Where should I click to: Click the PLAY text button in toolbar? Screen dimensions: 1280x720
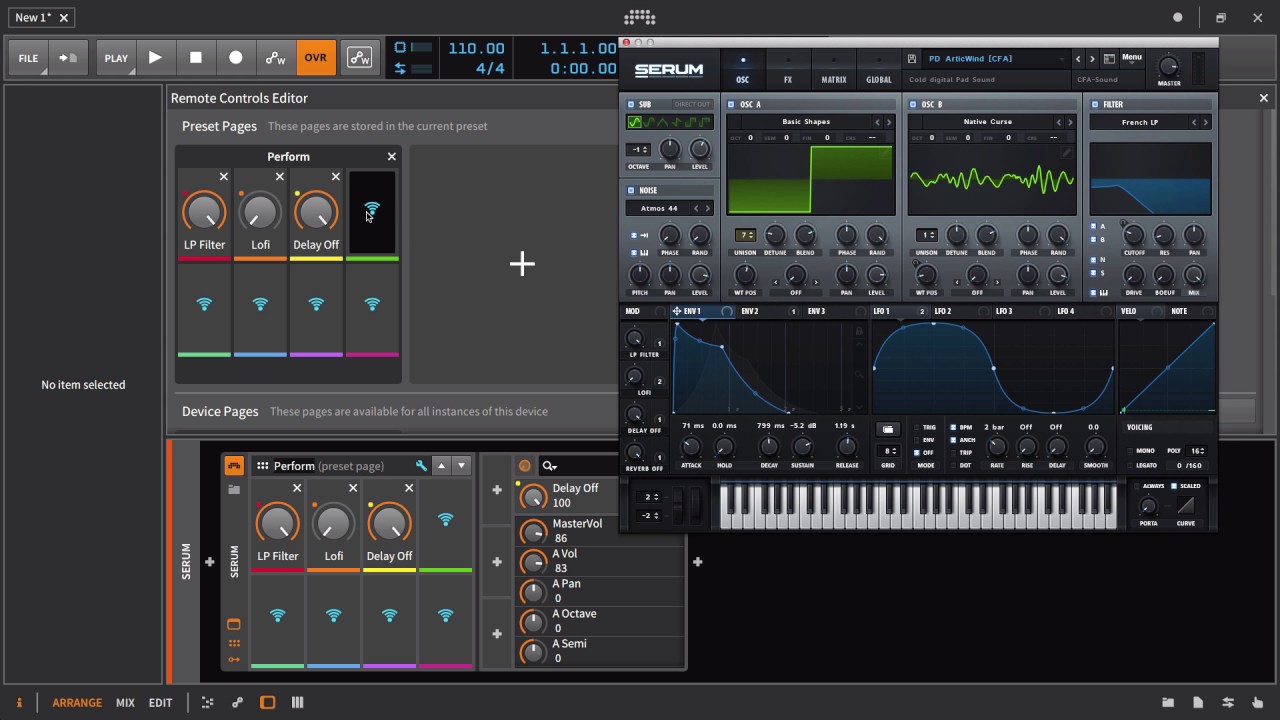[x=116, y=58]
